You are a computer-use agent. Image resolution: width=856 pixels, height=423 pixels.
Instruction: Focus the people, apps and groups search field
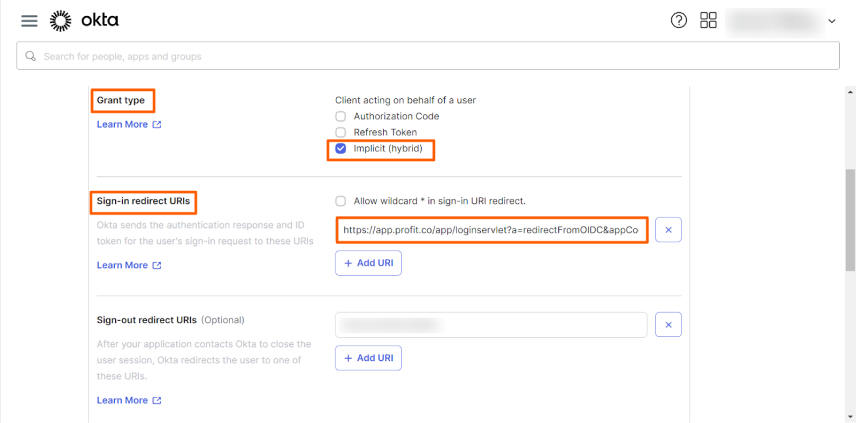pyautogui.click(x=428, y=56)
